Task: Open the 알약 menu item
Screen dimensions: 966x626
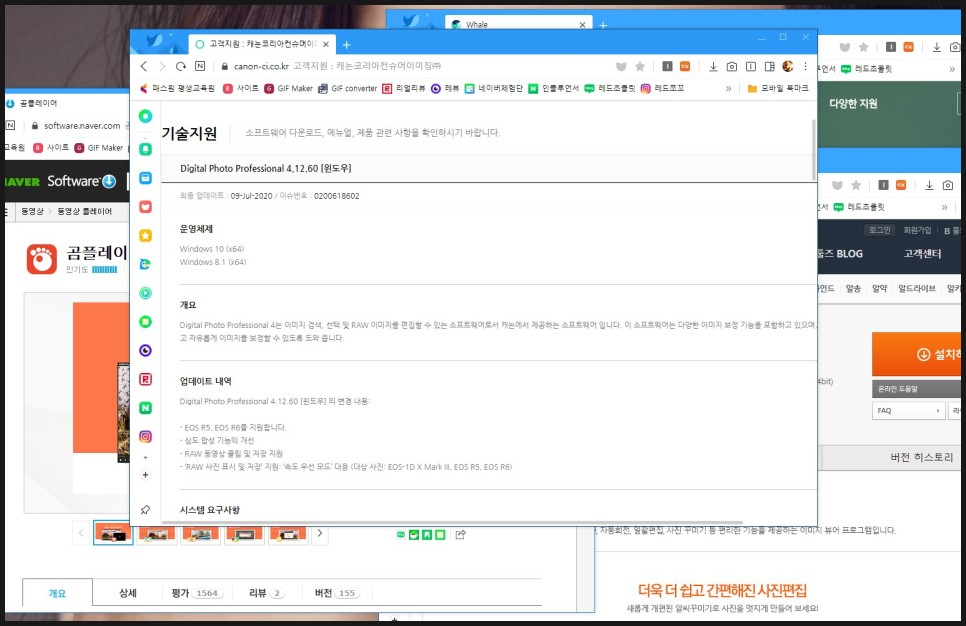Action: click(x=879, y=288)
